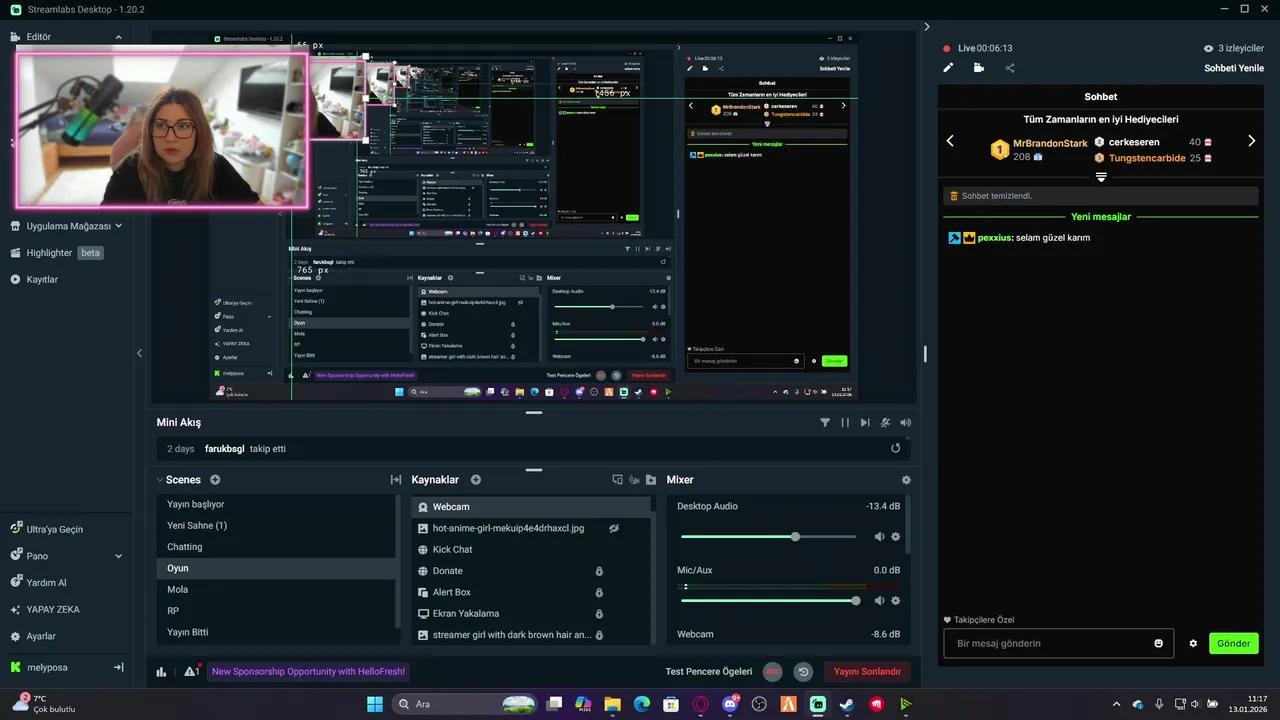
Task: Click the webcam preview in the editor
Action: 162,130
